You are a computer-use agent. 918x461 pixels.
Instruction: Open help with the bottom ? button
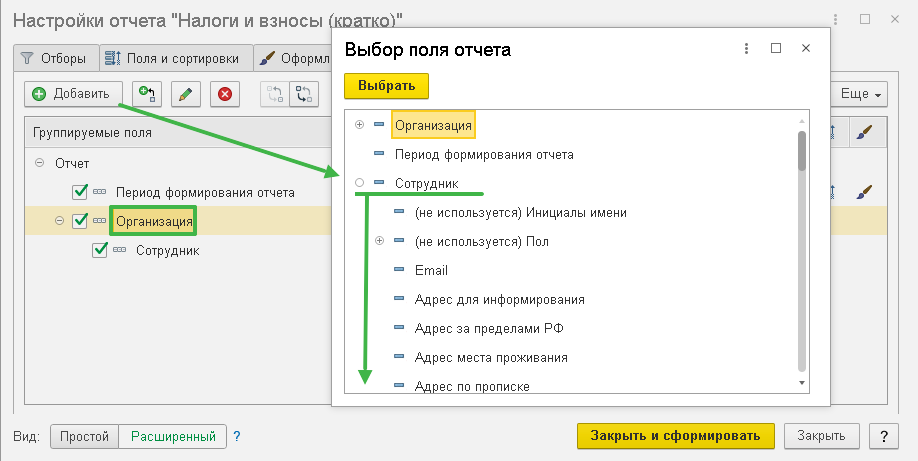coord(883,436)
